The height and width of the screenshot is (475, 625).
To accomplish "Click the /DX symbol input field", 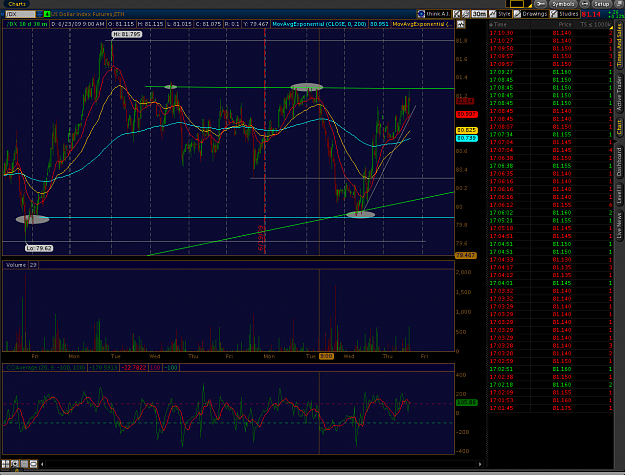I will 21,14.
